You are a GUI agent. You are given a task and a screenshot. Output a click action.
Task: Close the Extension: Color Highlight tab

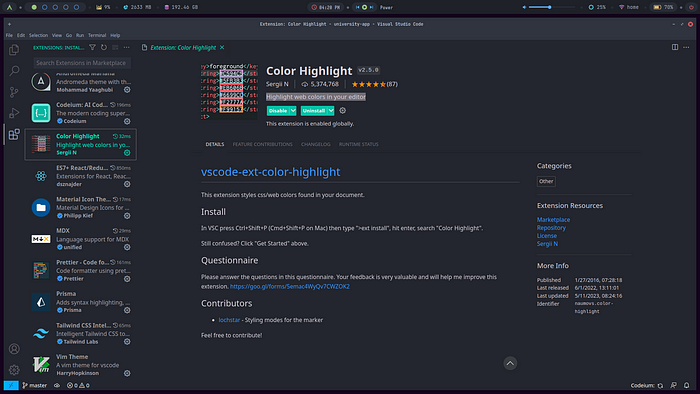(x=222, y=47)
